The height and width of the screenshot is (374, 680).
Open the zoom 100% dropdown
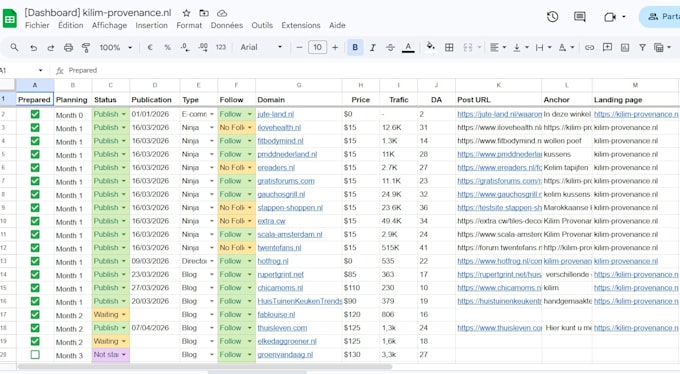[x=115, y=48]
